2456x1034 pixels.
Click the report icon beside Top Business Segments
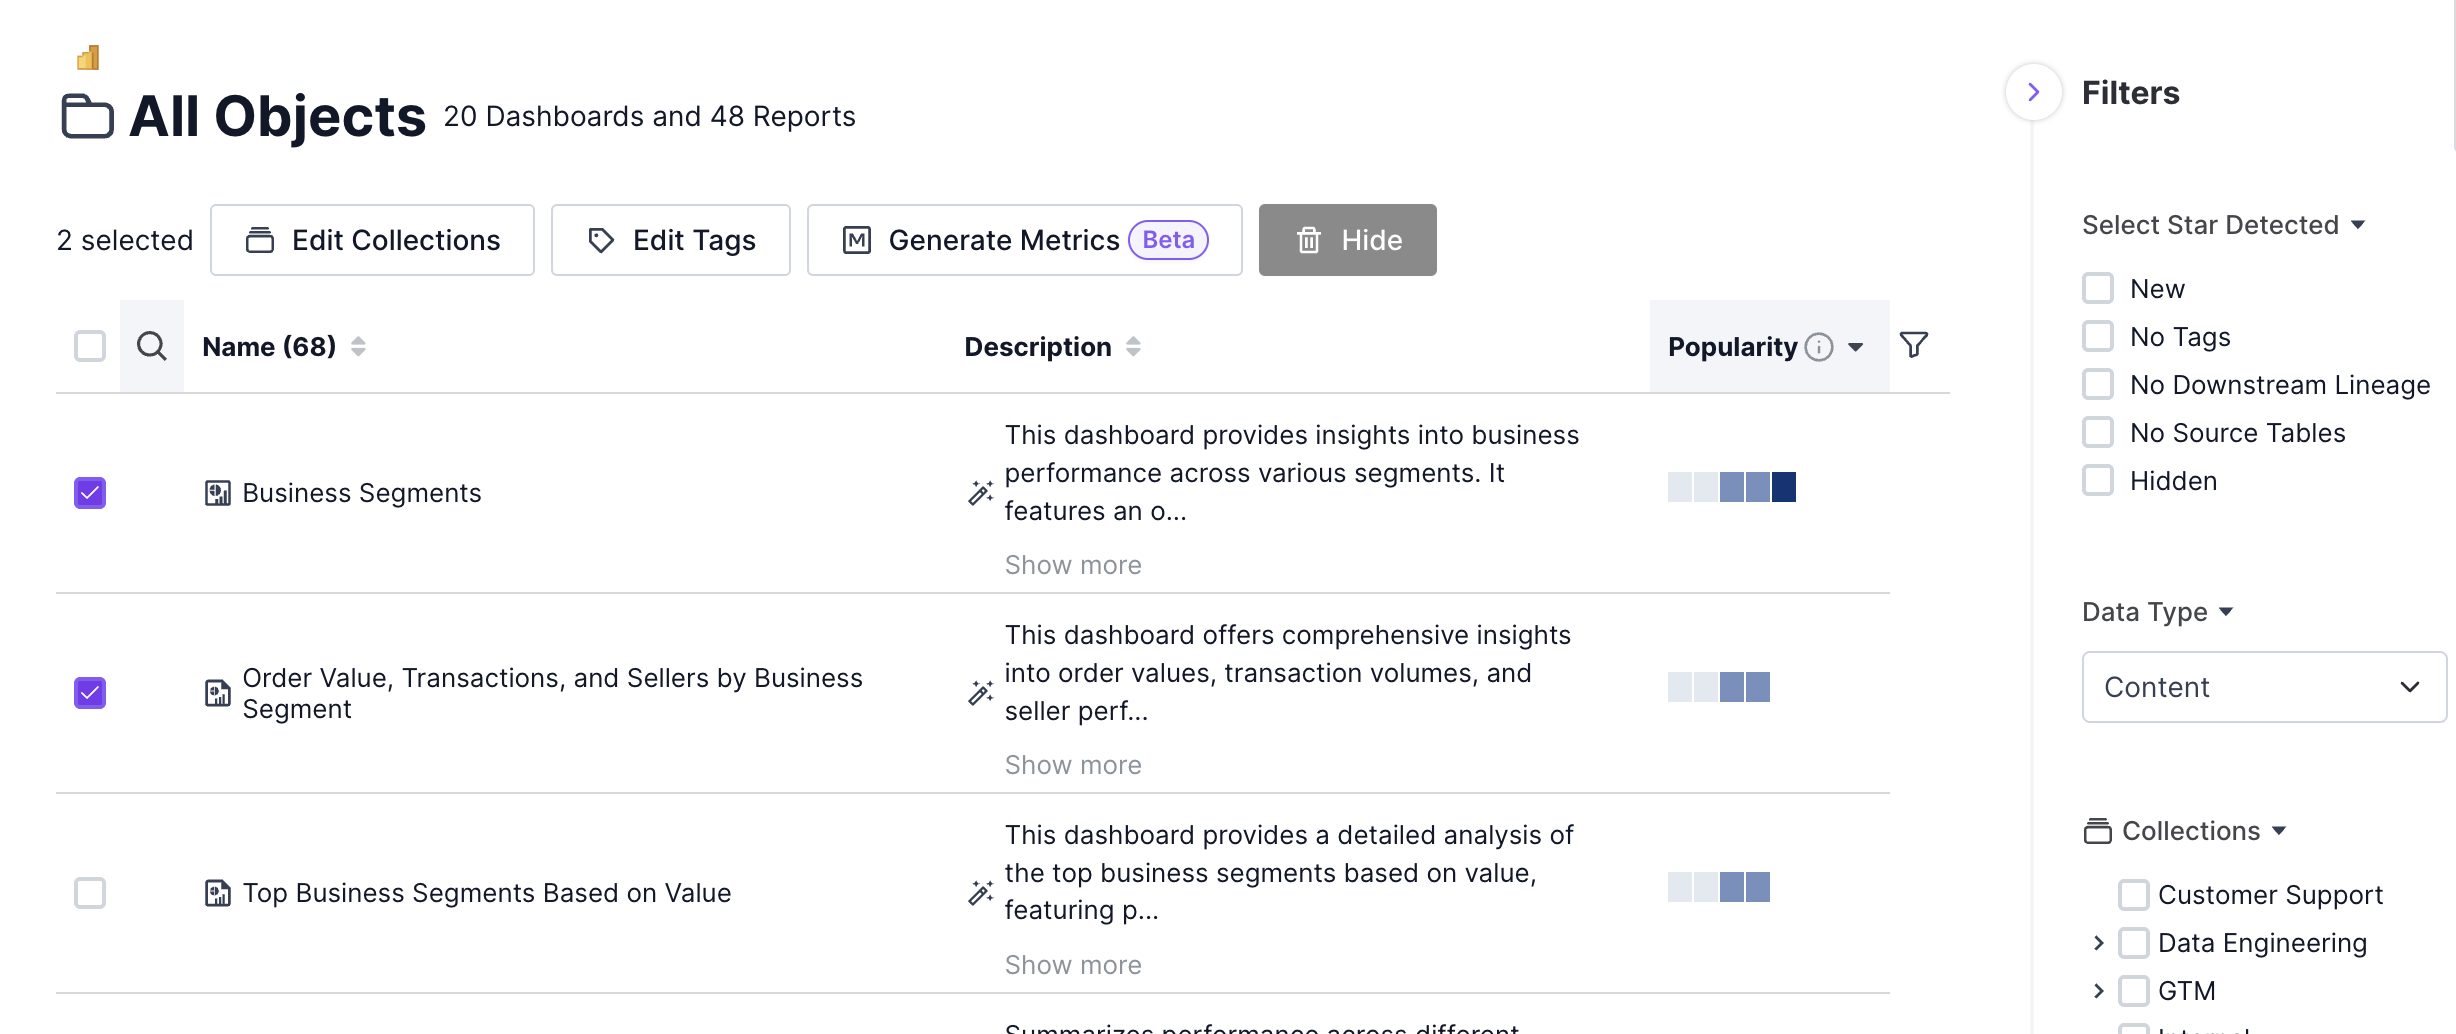coord(217,893)
